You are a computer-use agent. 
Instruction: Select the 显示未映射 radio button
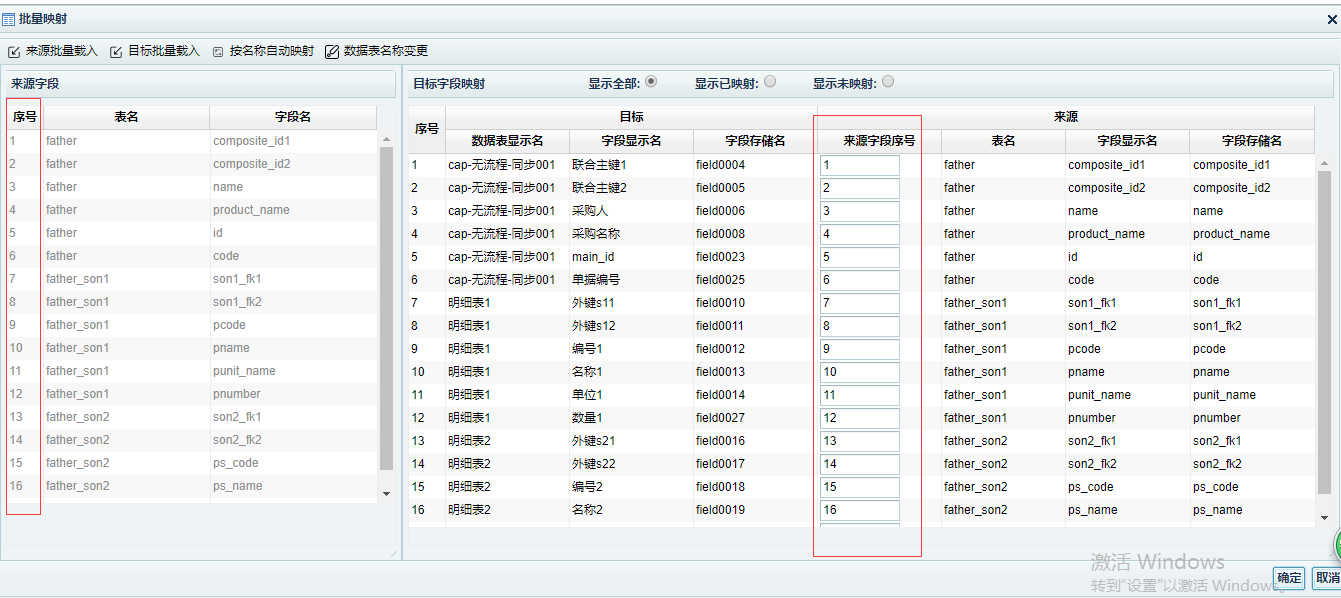(x=888, y=82)
